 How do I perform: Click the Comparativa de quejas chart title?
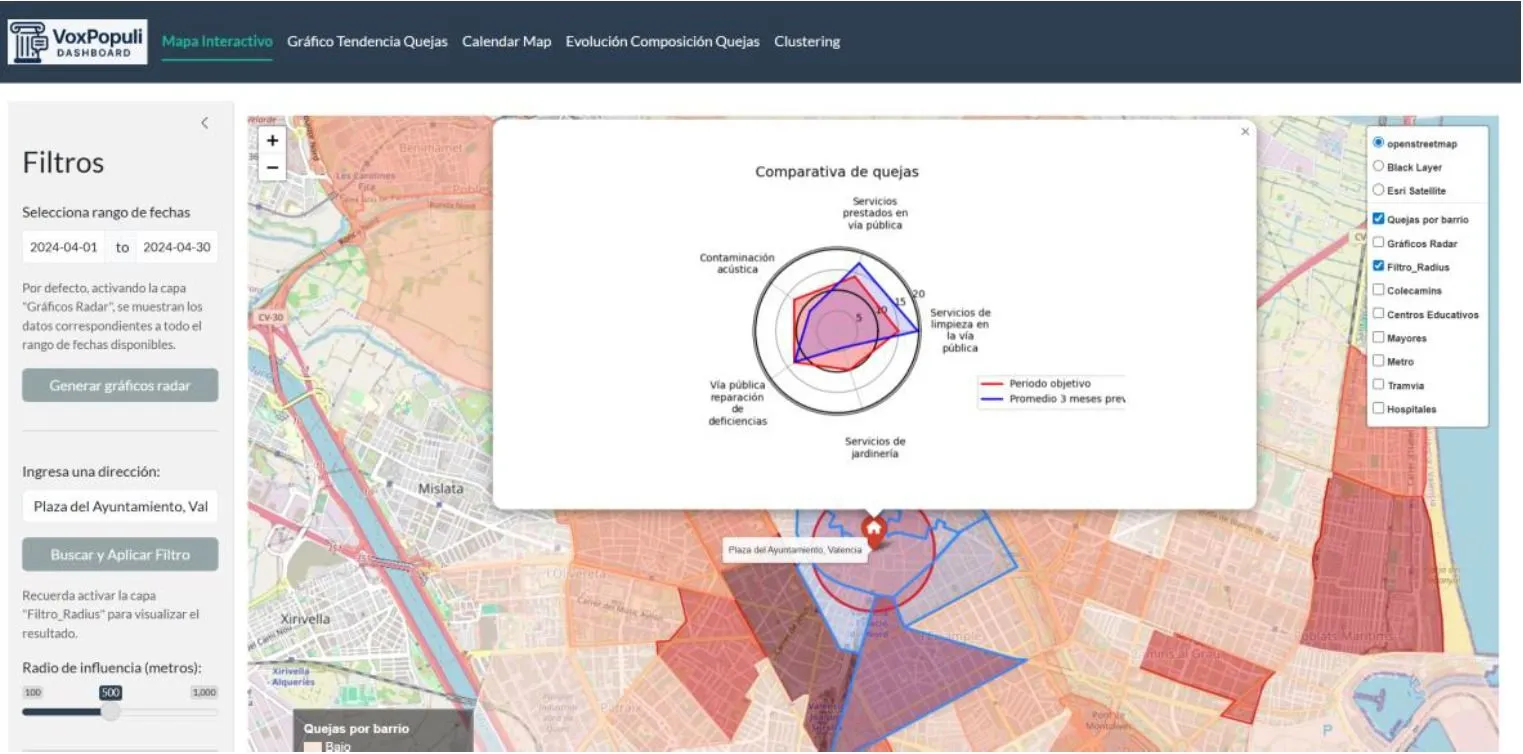836,172
